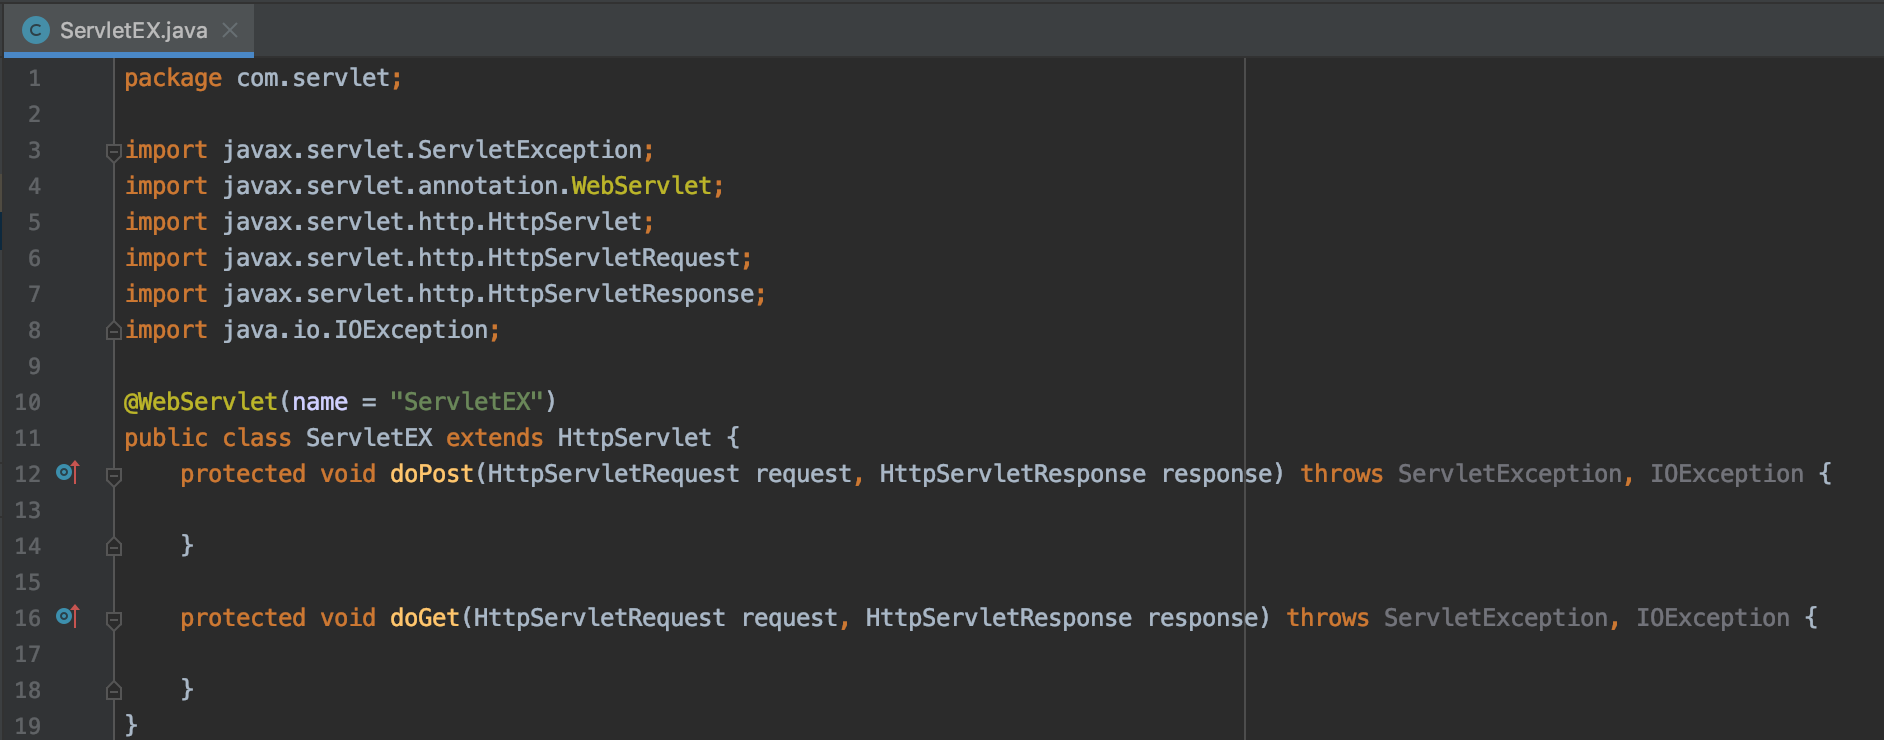Click the throws keyword on the doGet line
Screen dimensions: 1884x740
point(1327,618)
